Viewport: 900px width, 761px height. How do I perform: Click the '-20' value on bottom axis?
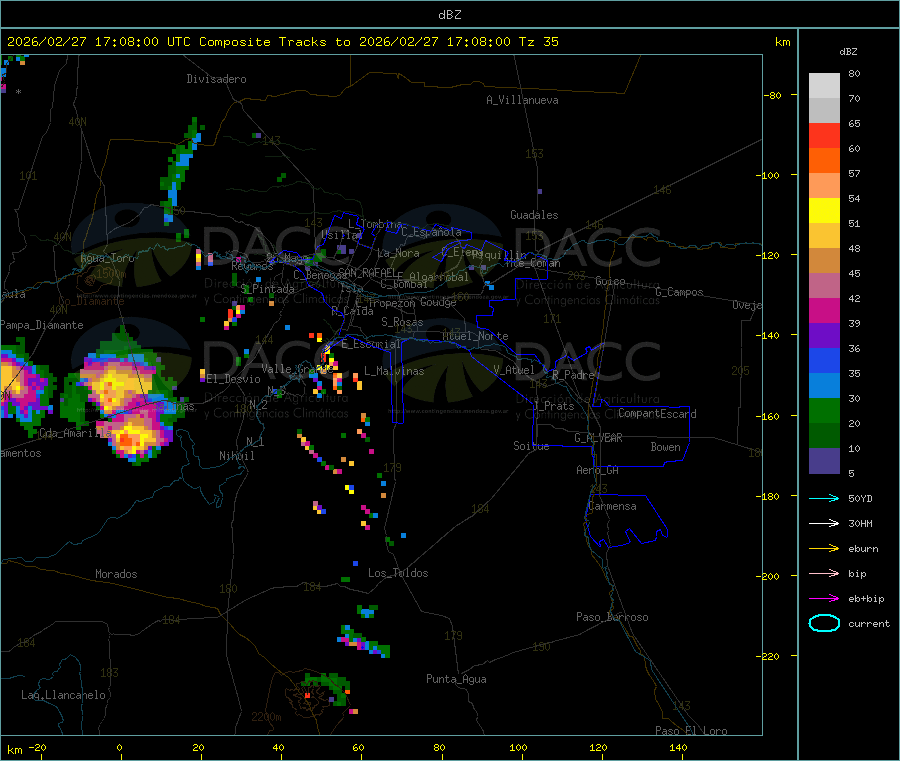[x=37, y=747]
